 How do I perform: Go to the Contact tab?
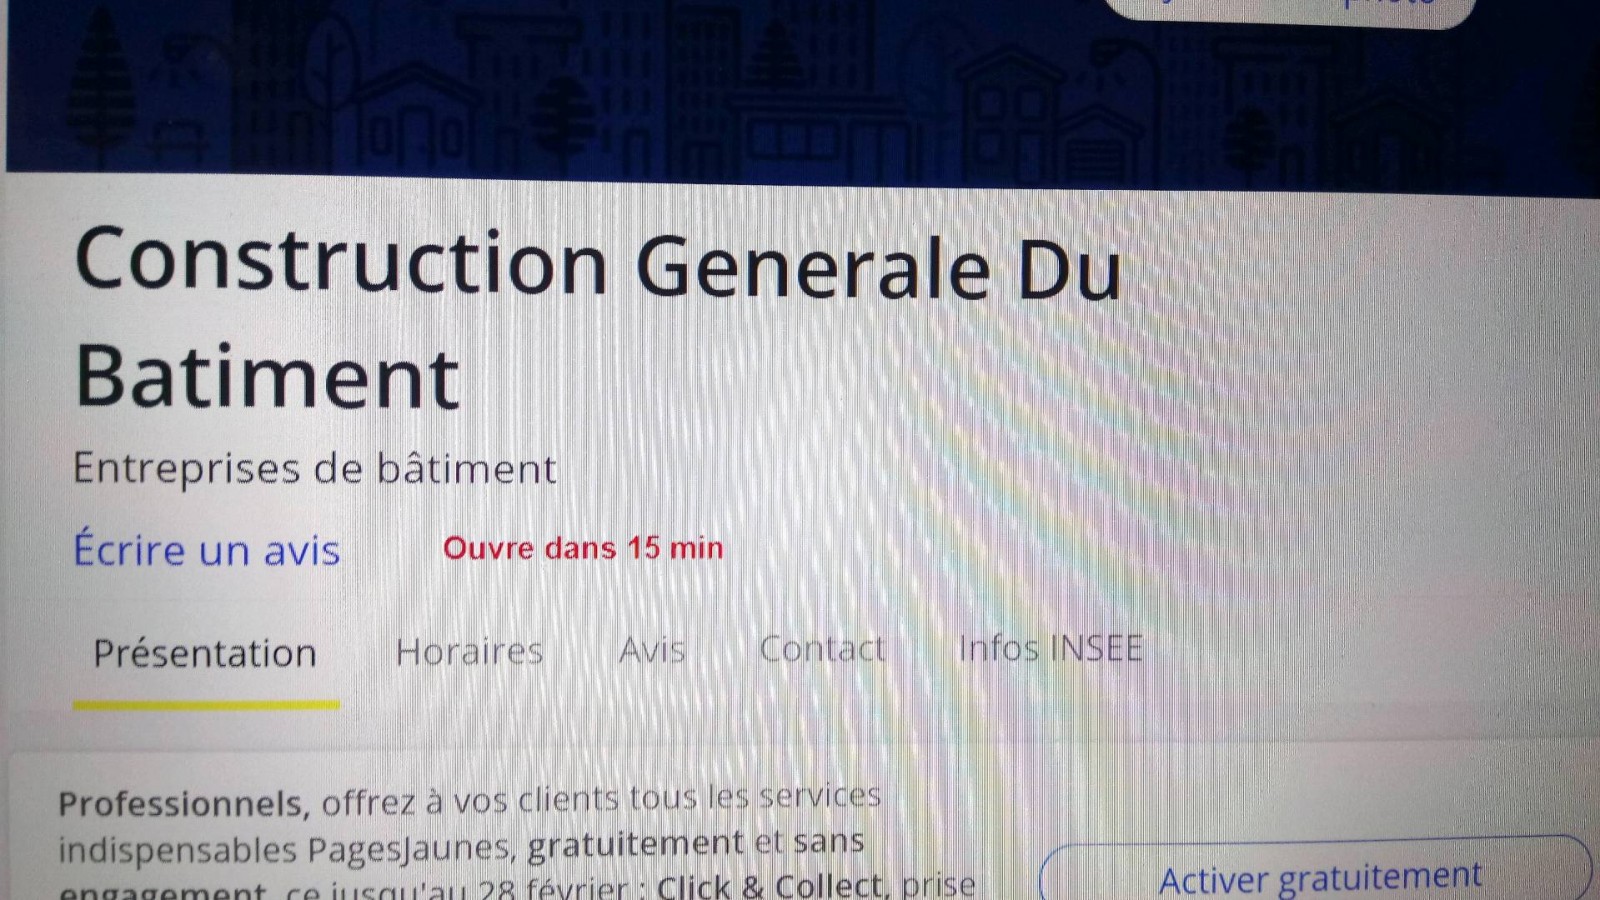(822, 649)
